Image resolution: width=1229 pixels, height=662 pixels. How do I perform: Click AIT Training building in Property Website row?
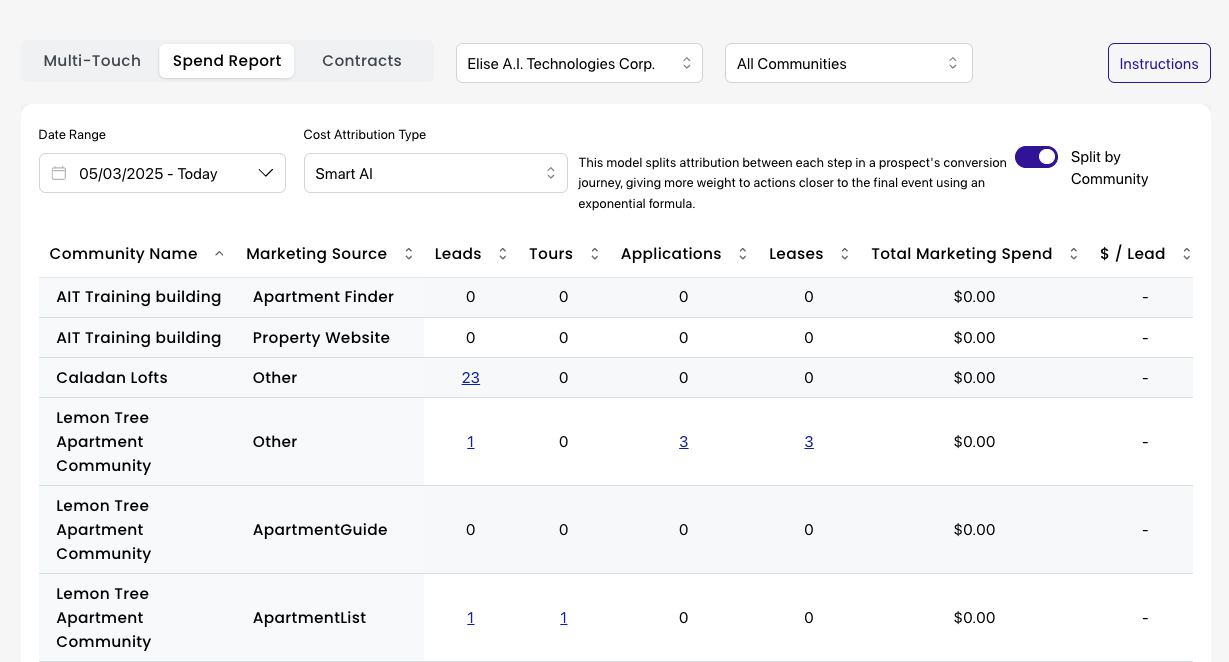point(138,338)
